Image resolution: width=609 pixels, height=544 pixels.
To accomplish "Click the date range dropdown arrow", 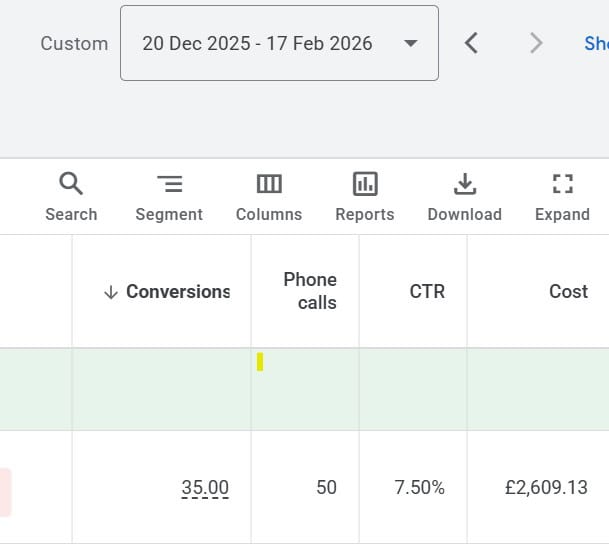I will (x=410, y=43).
